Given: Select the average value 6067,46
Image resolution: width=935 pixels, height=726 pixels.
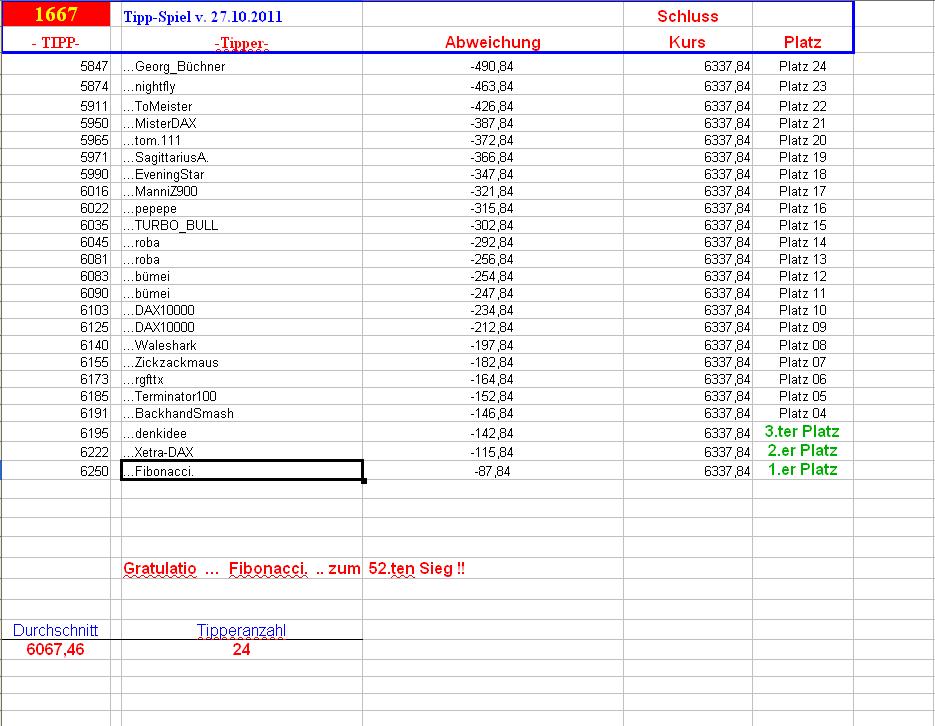Looking at the screenshot, I should pyautogui.click(x=55, y=649).
